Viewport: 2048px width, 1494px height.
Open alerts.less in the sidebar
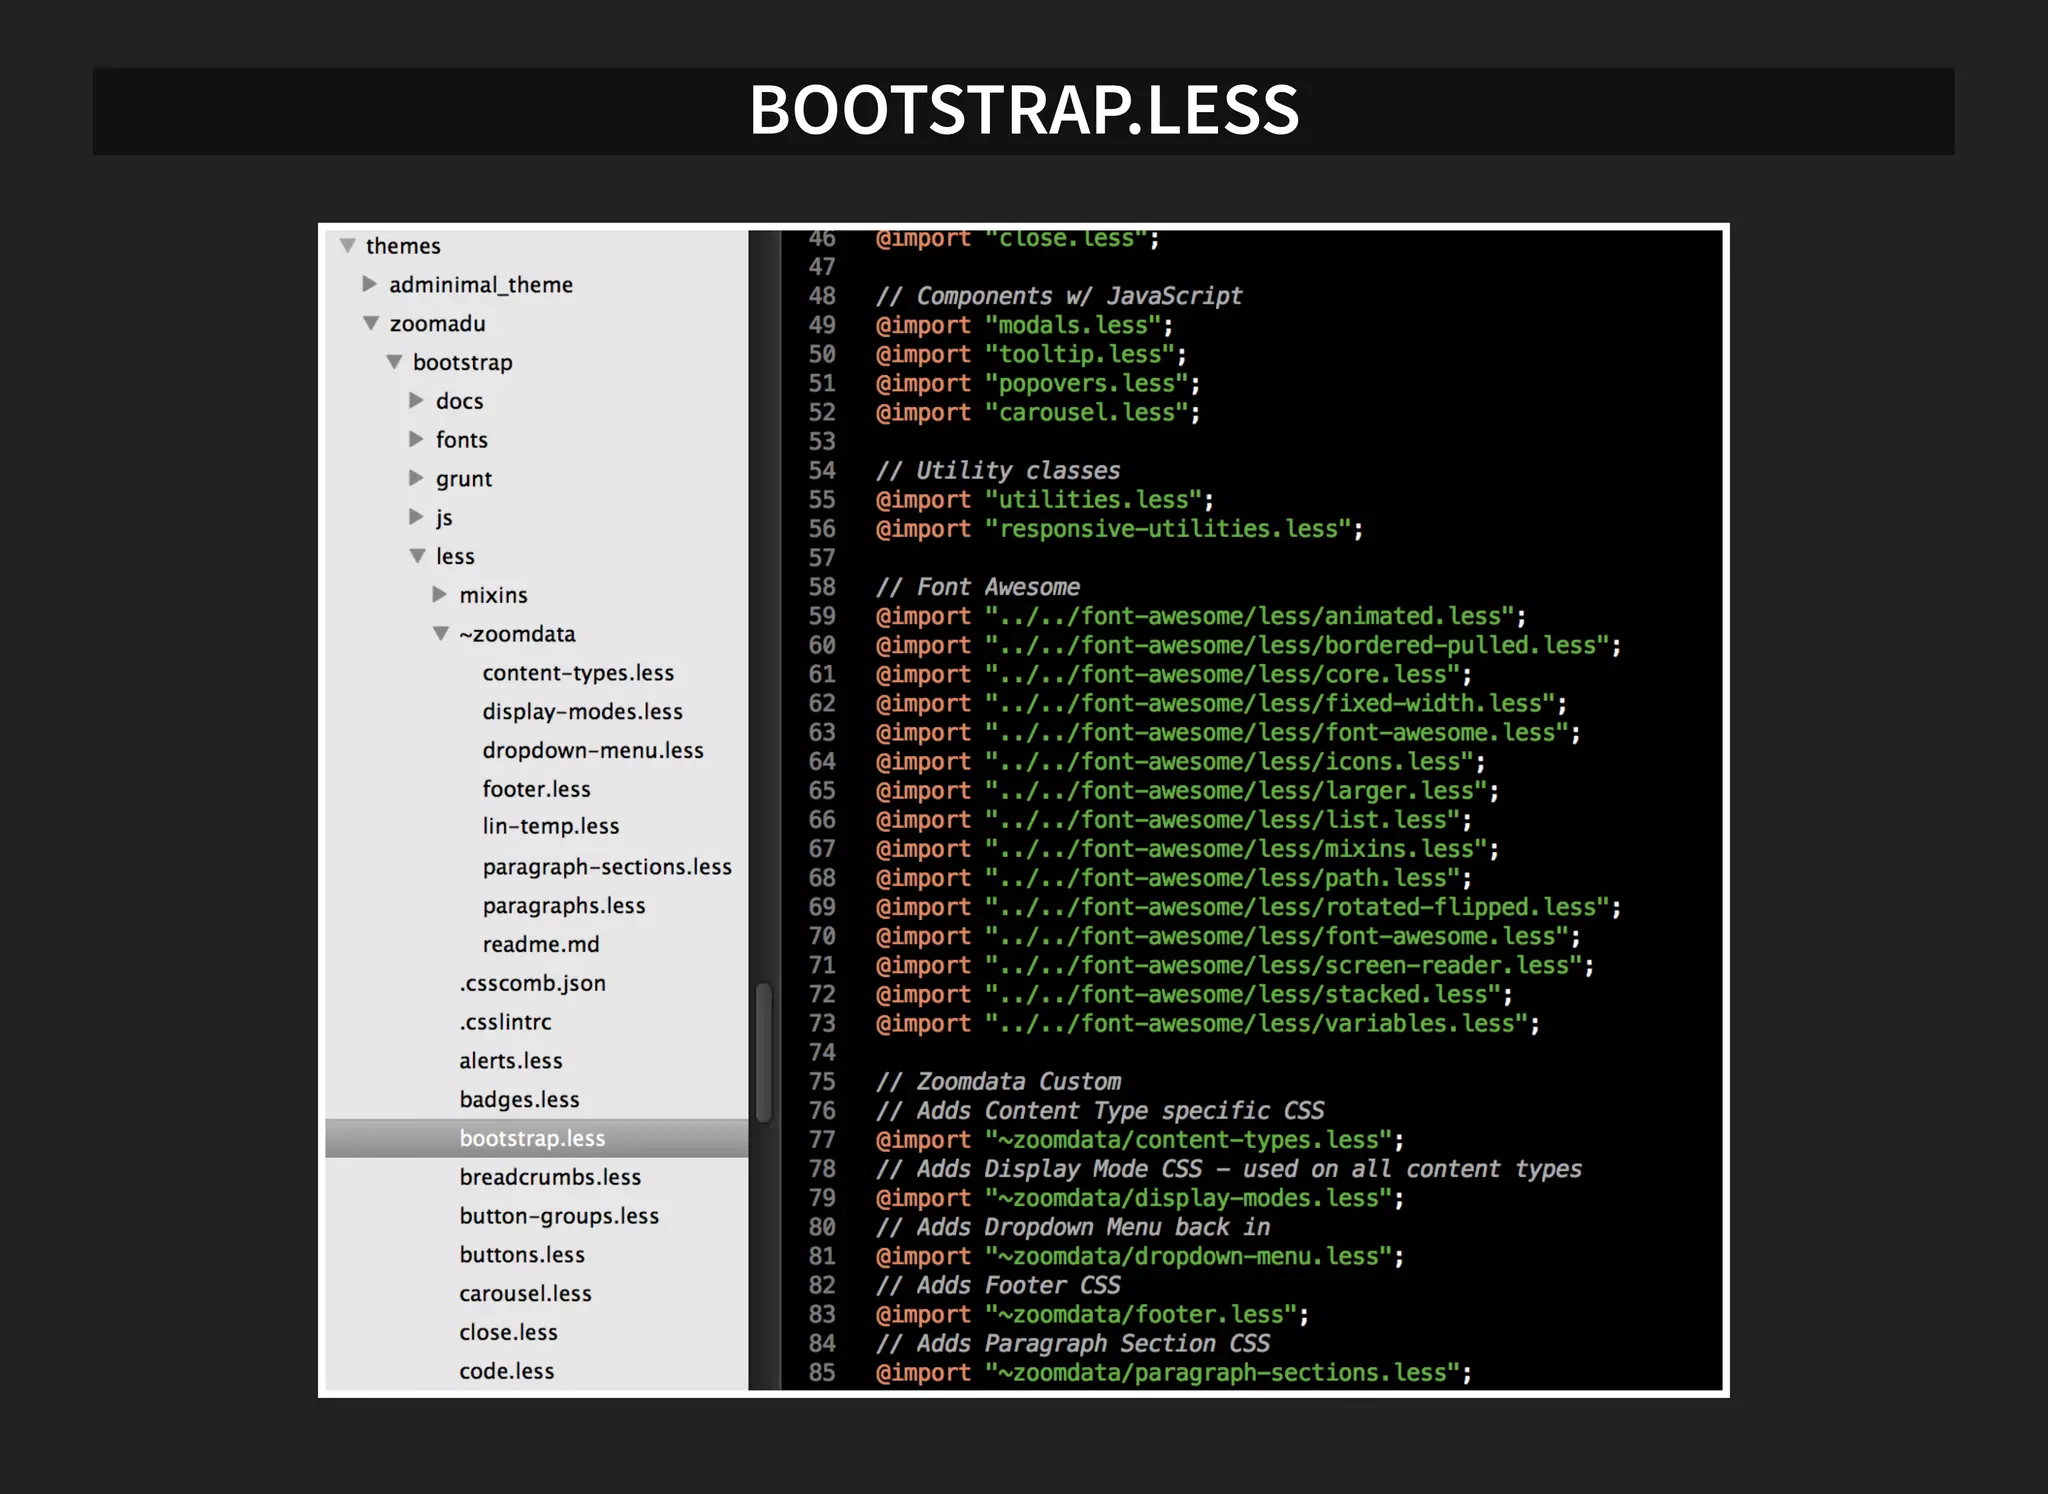pyautogui.click(x=510, y=1061)
